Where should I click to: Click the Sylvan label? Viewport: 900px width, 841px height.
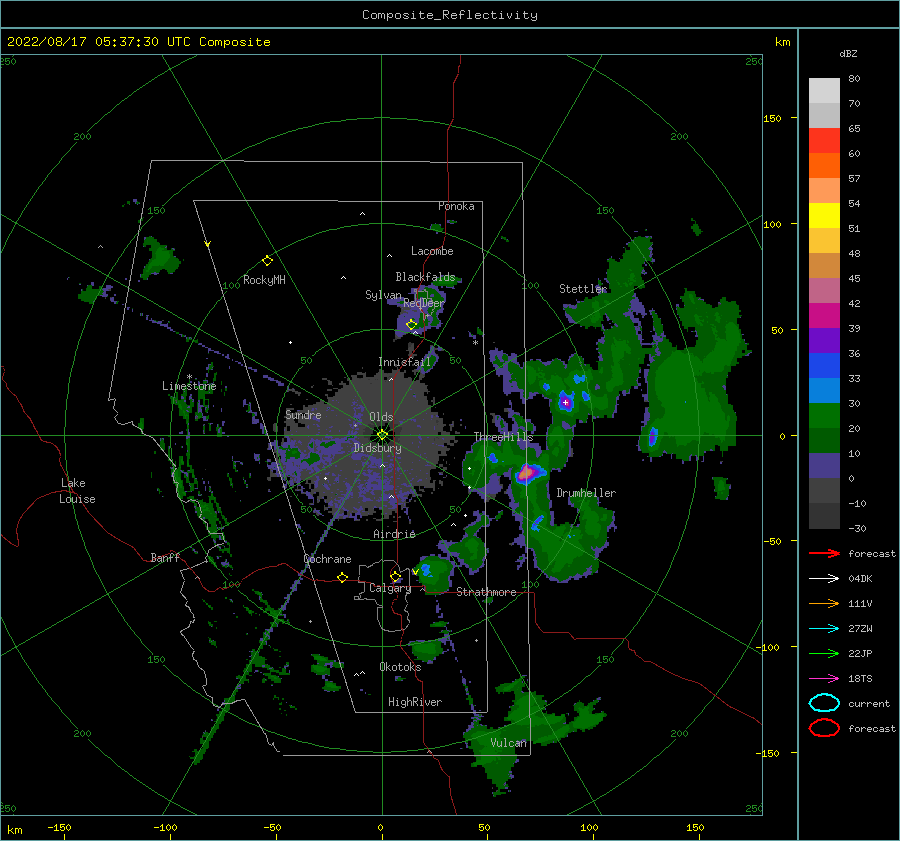pos(383,295)
